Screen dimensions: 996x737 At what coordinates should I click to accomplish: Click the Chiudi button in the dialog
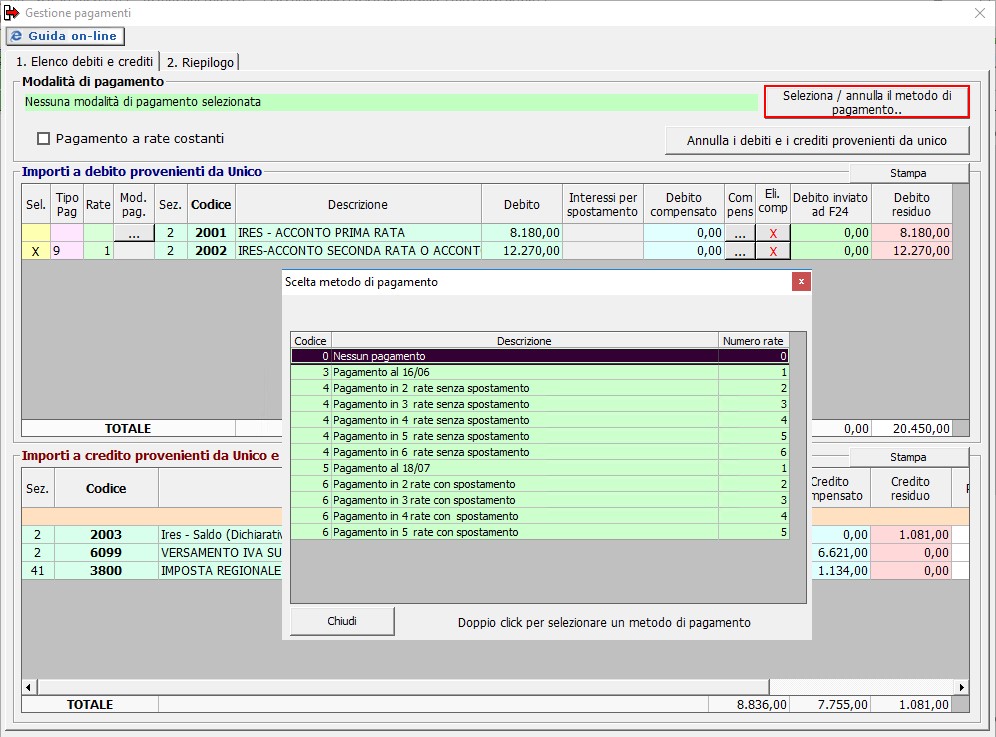tap(342, 621)
